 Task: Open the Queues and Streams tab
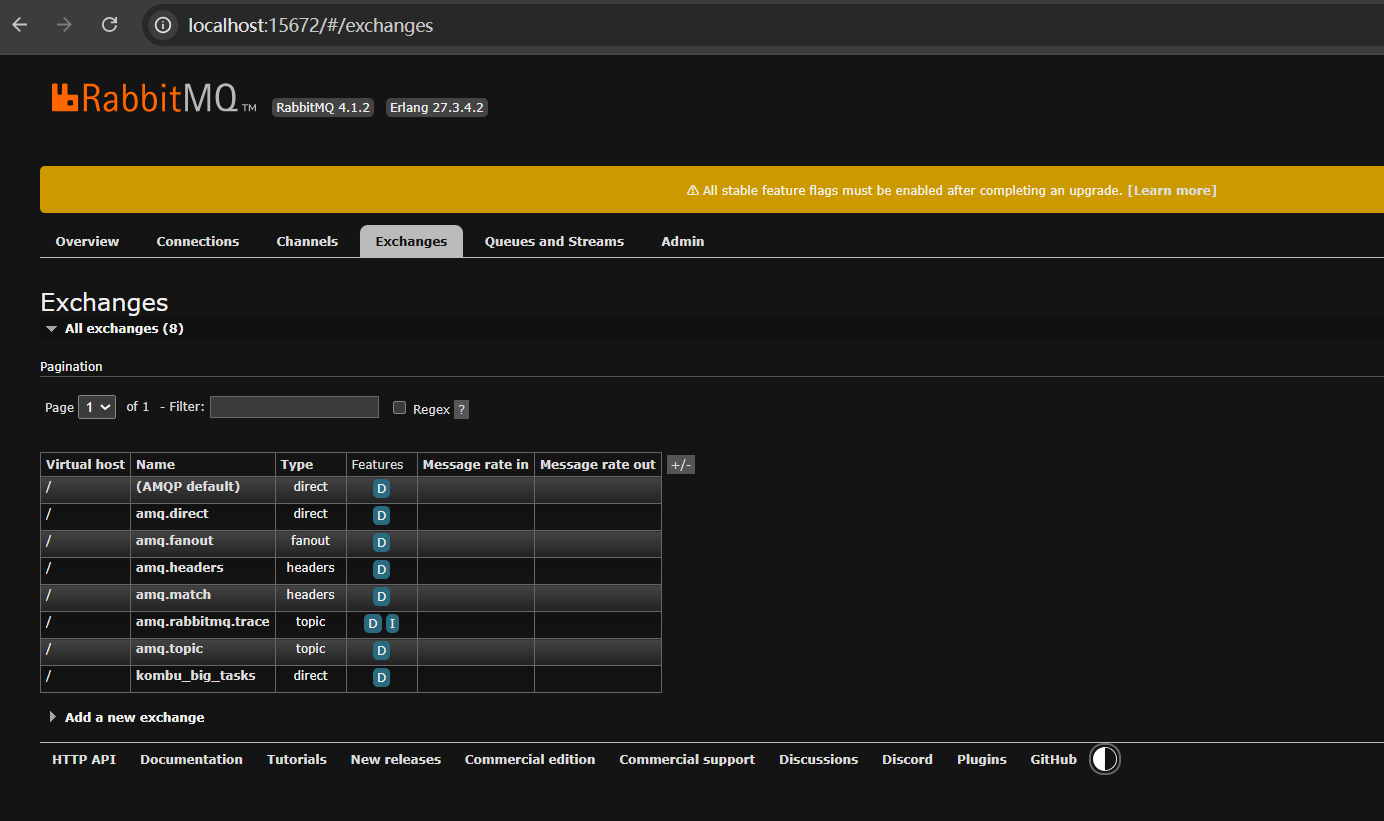(x=554, y=241)
